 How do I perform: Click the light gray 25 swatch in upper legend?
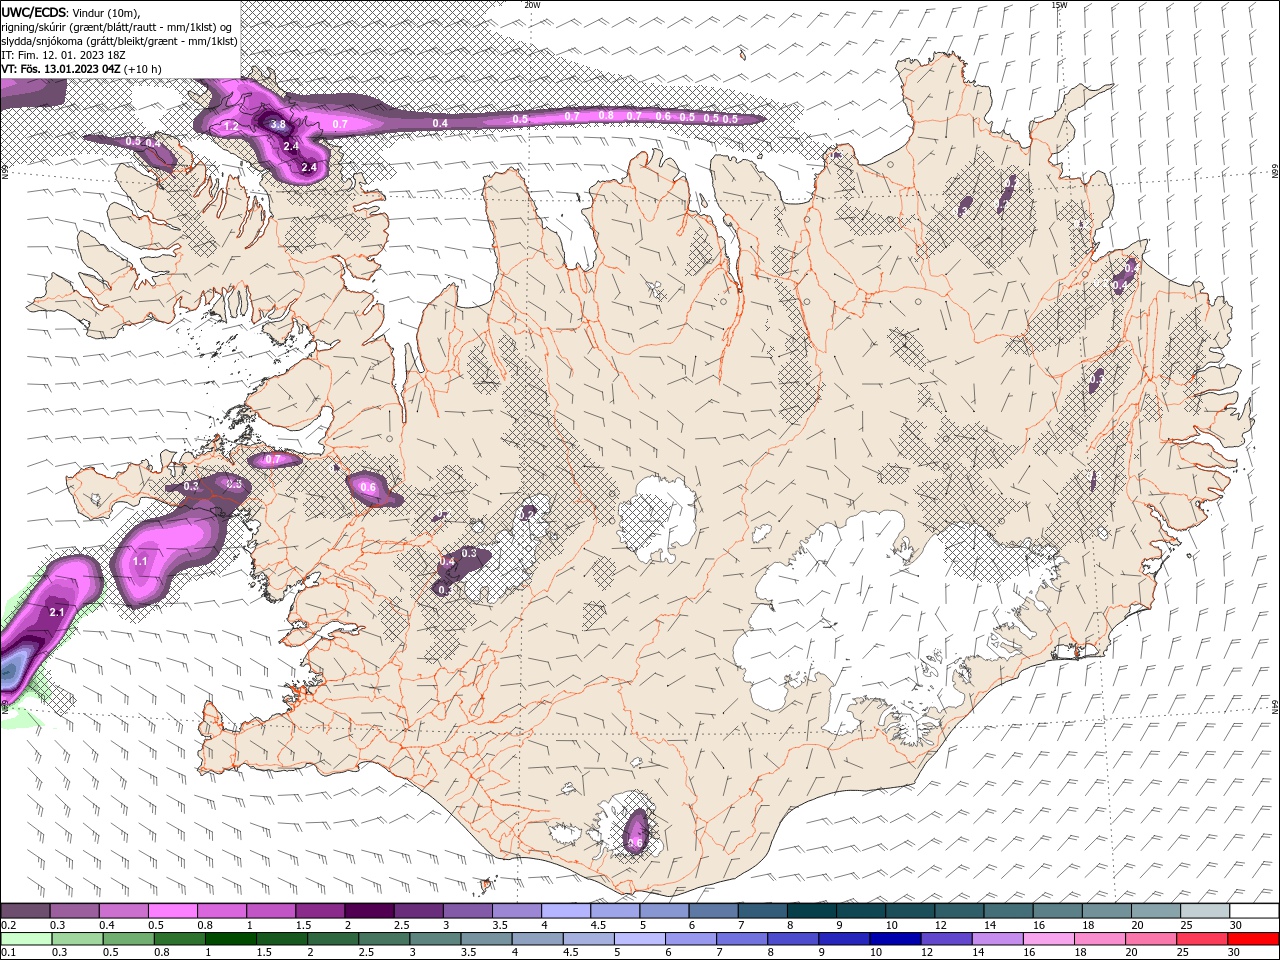(x=1205, y=911)
